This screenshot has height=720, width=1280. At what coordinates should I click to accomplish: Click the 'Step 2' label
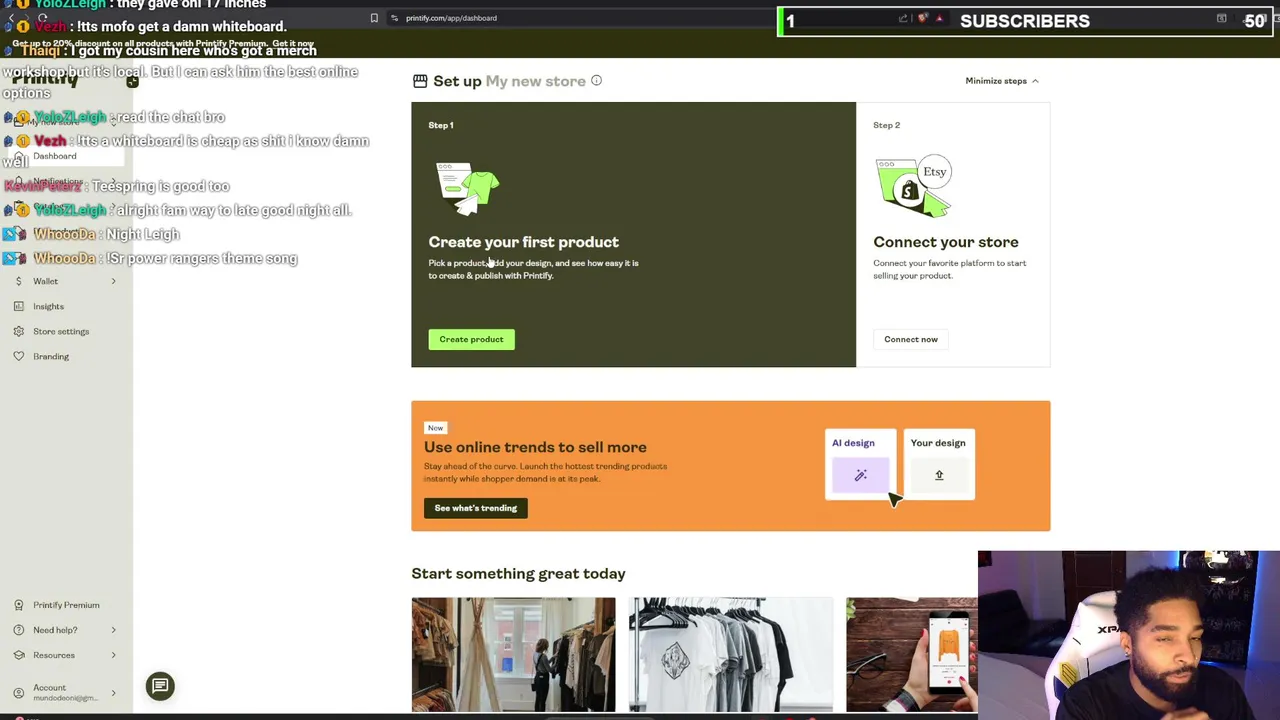(886, 125)
